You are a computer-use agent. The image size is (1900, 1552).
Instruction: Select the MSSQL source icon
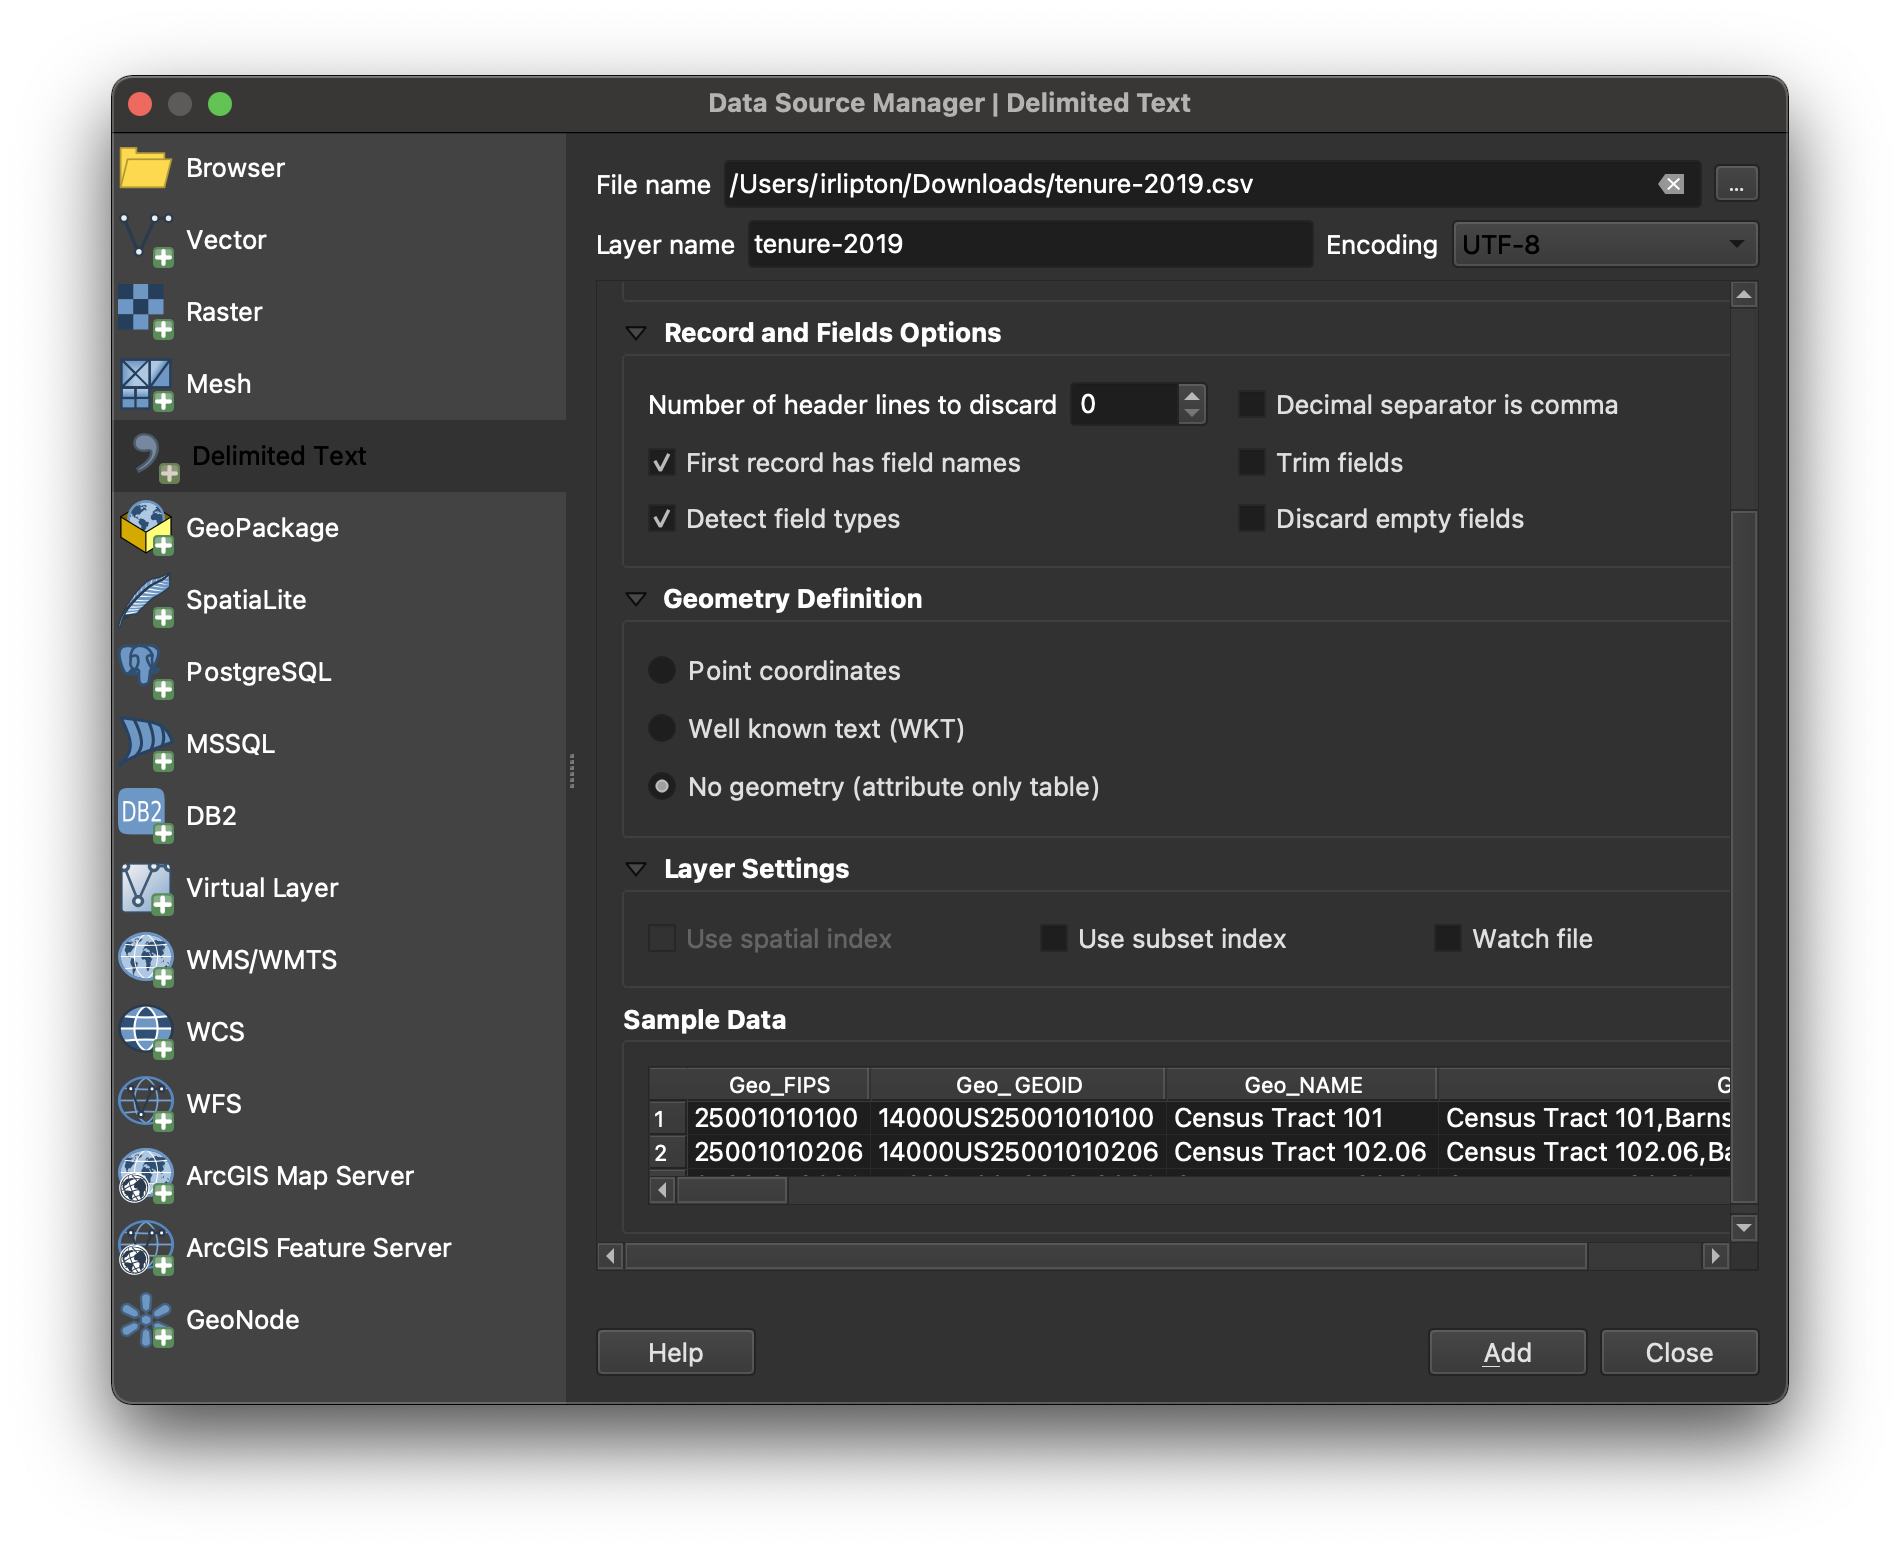pos(145,744)
